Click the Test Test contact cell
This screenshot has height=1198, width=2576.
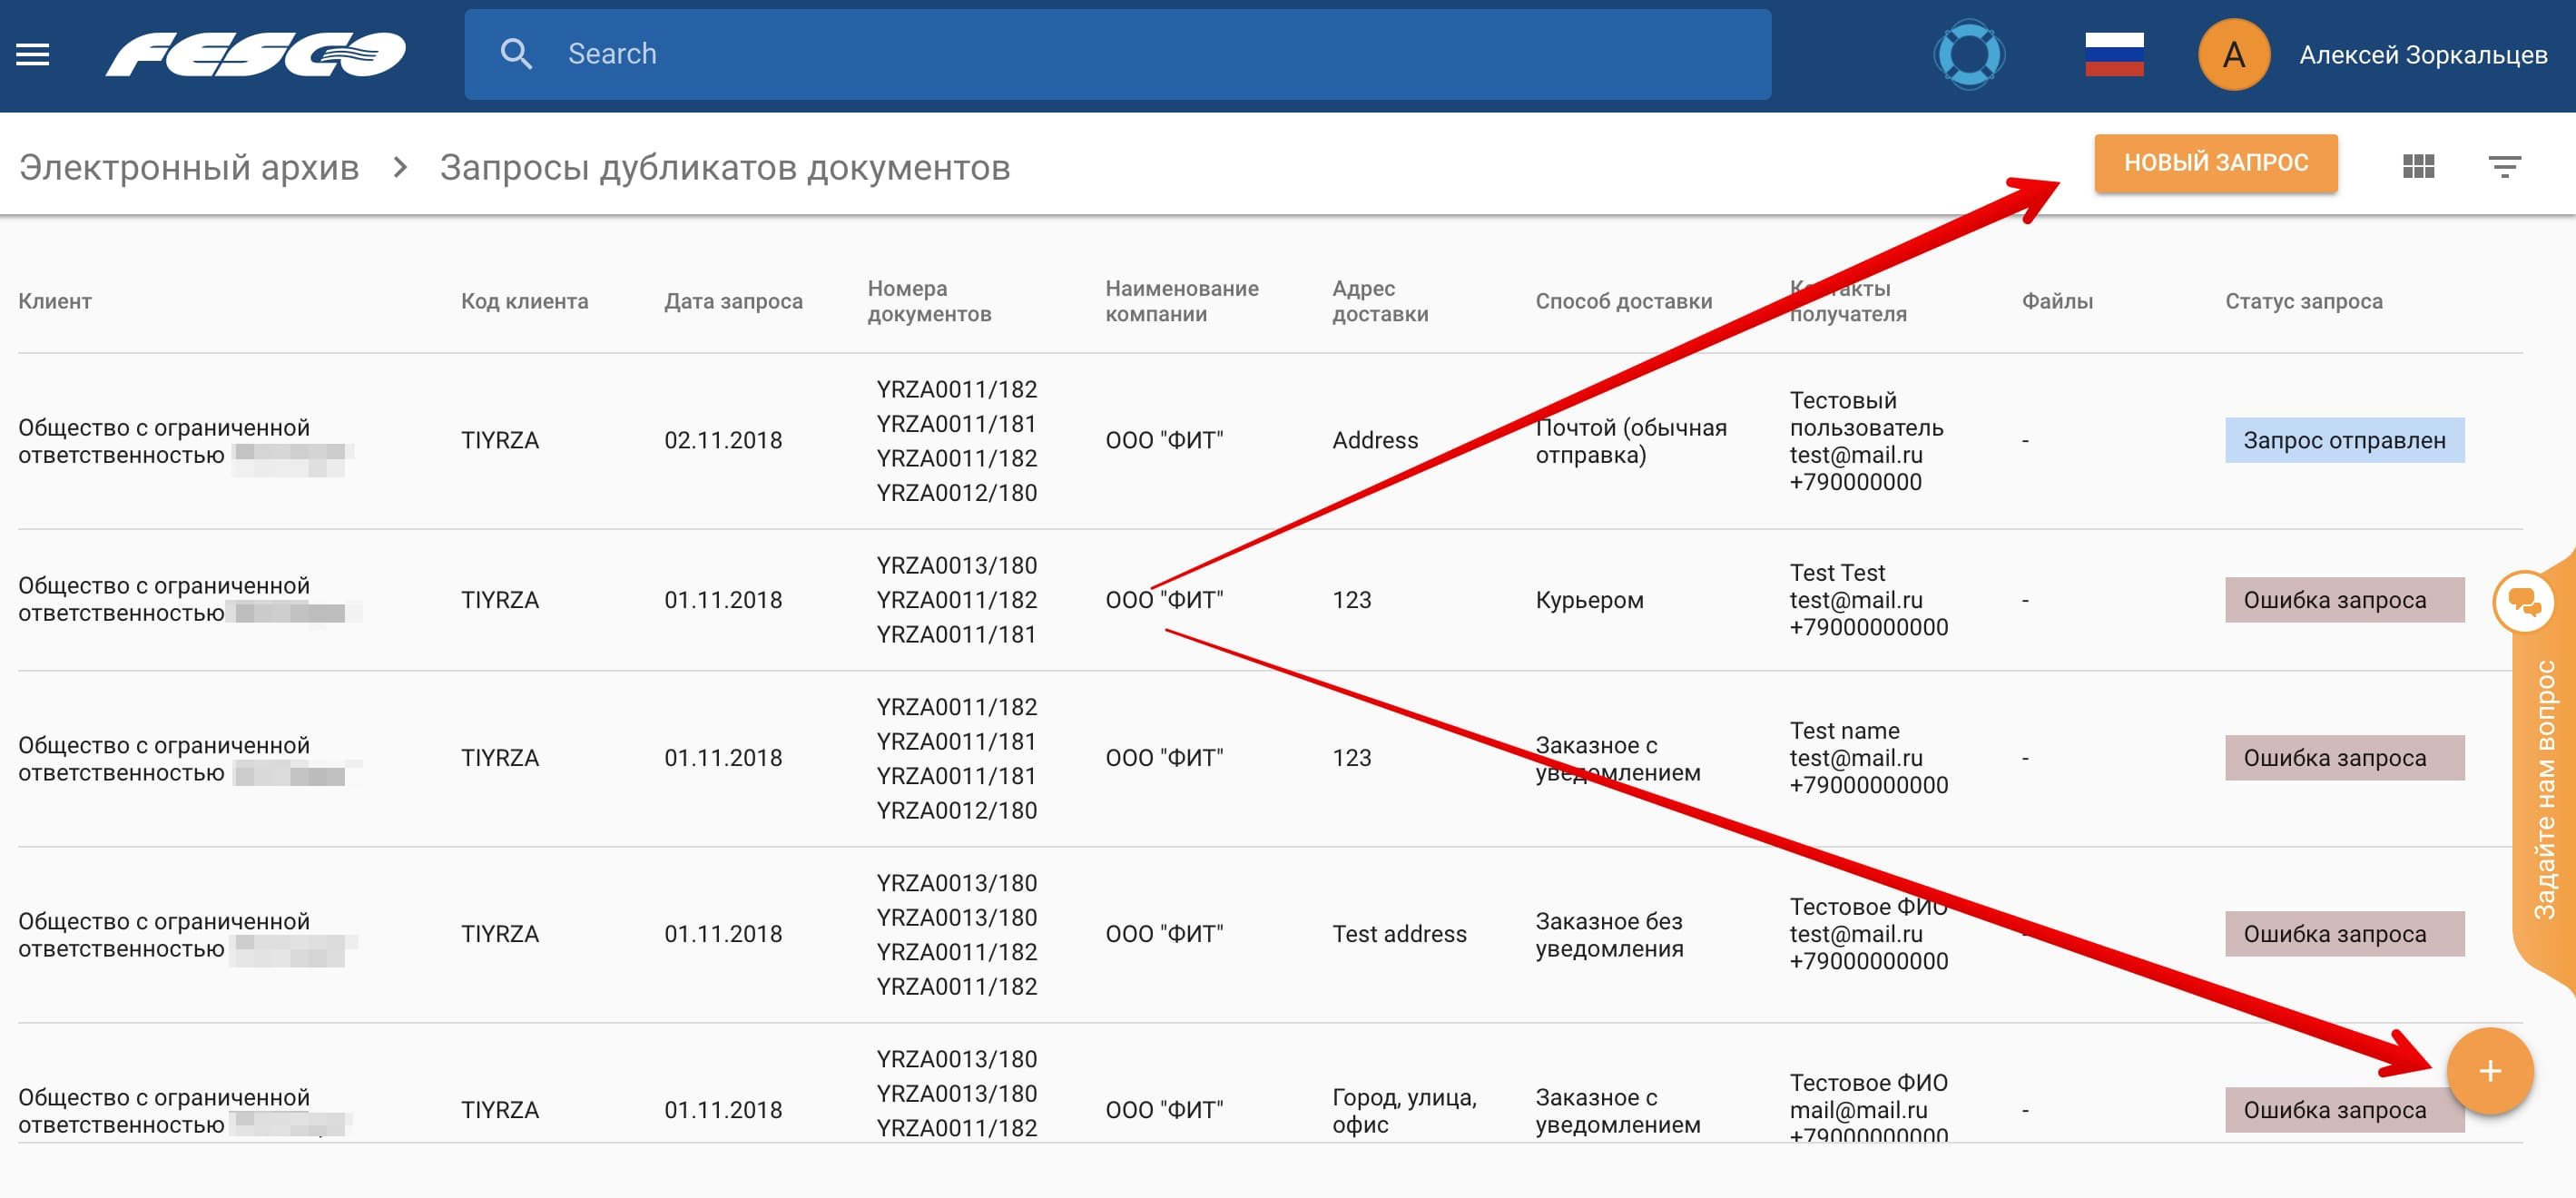click(1868, 600)
